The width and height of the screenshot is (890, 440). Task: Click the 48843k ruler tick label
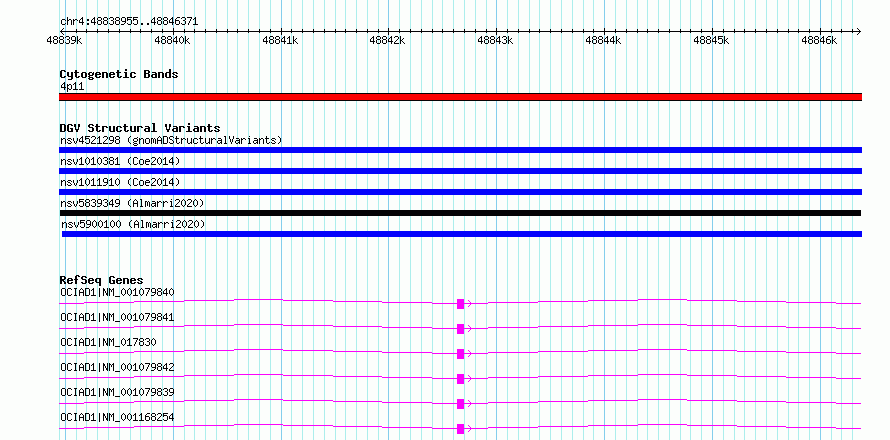(496, 40)
